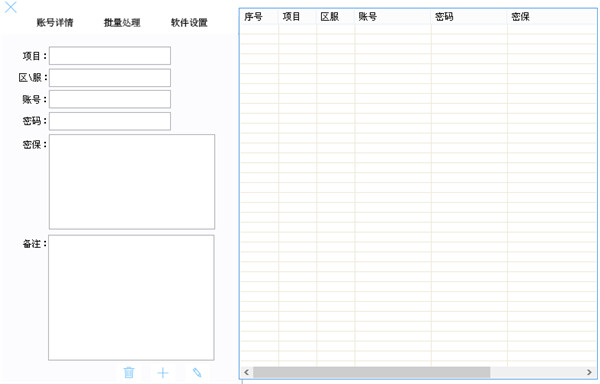Focus the 区\服 input field
This screenshot has width=600, height=384.
[110, 78]
